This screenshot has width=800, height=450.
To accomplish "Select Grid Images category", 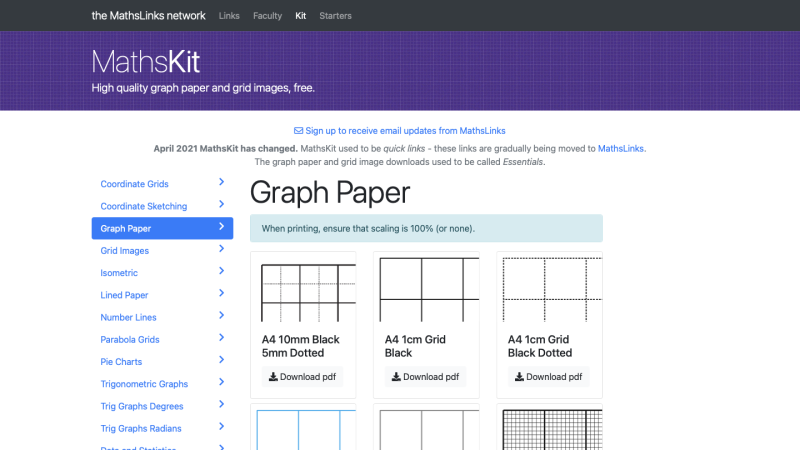I will click(x=162, y=251).
